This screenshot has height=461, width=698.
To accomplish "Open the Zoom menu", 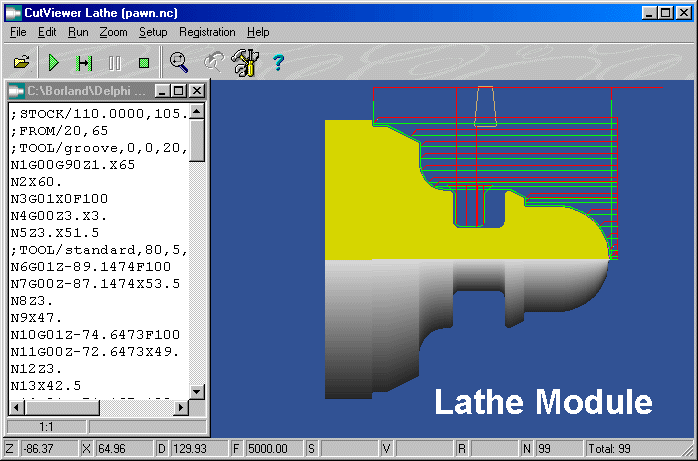I will click(x=113, y=32).
